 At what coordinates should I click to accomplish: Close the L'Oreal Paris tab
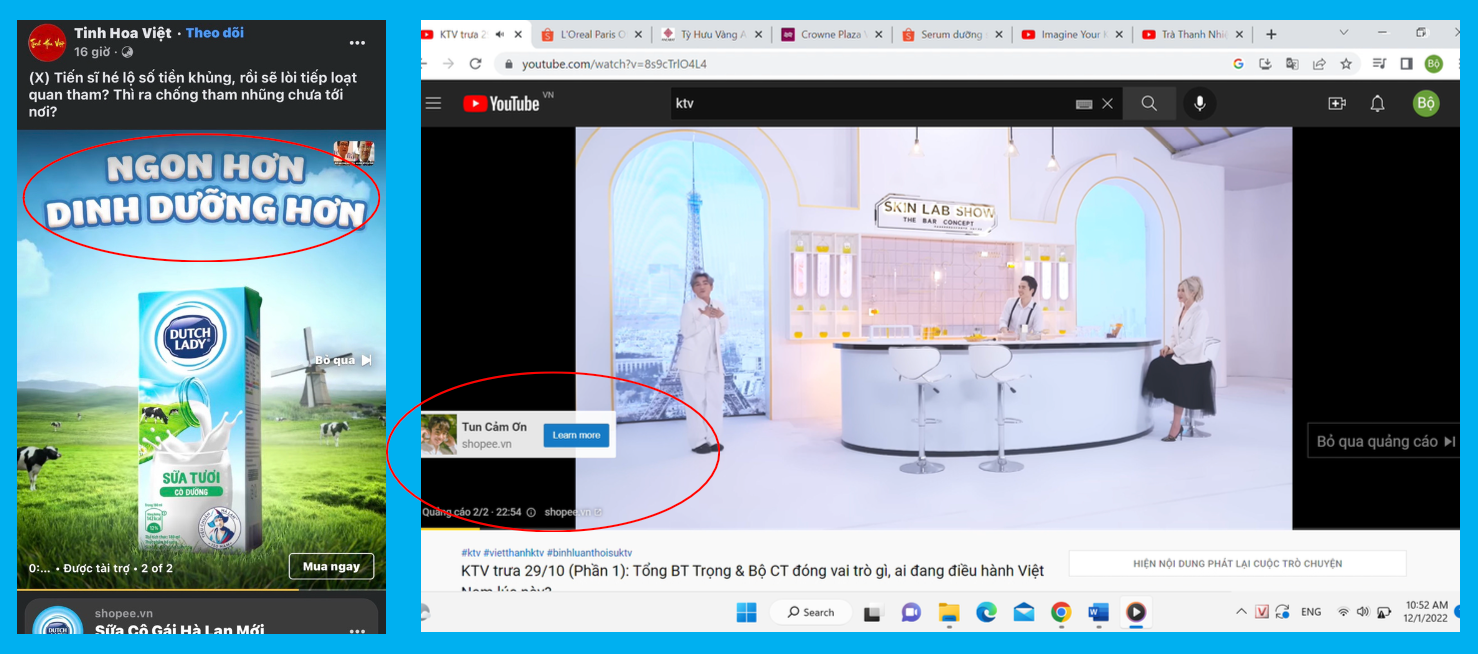tap(638, 34)
